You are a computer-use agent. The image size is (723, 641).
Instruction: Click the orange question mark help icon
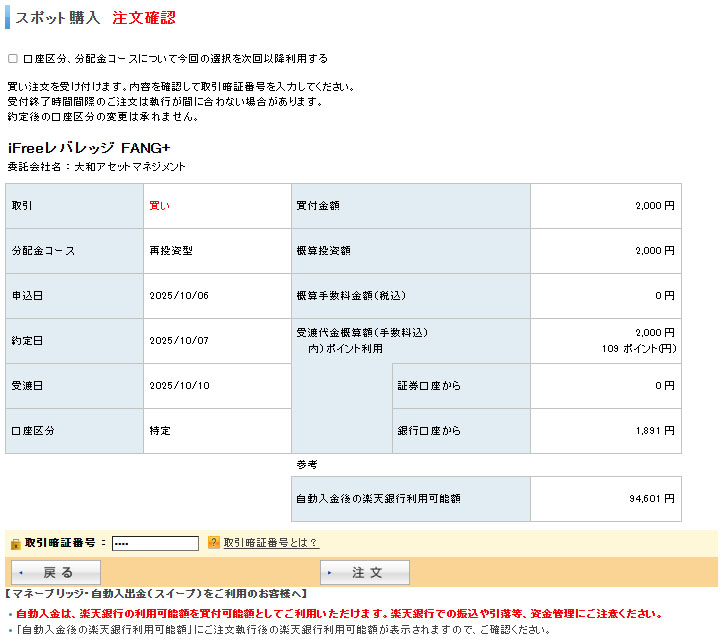point(213,543)
